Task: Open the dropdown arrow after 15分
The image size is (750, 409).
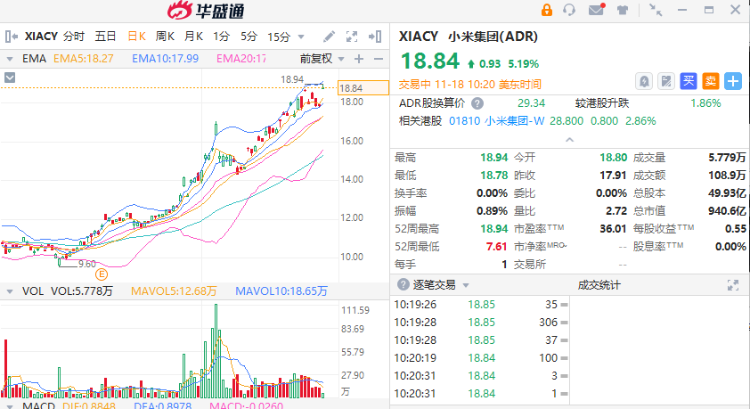Action: 301,37
